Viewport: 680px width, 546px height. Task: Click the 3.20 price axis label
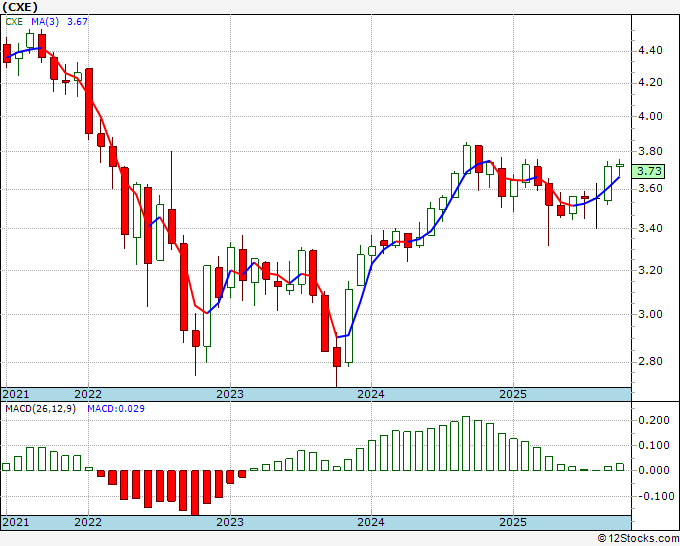[x=650, y=270]
